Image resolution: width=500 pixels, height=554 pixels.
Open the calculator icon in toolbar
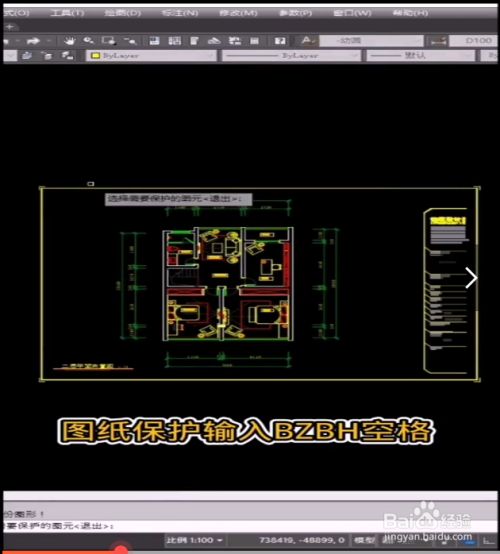254,41
